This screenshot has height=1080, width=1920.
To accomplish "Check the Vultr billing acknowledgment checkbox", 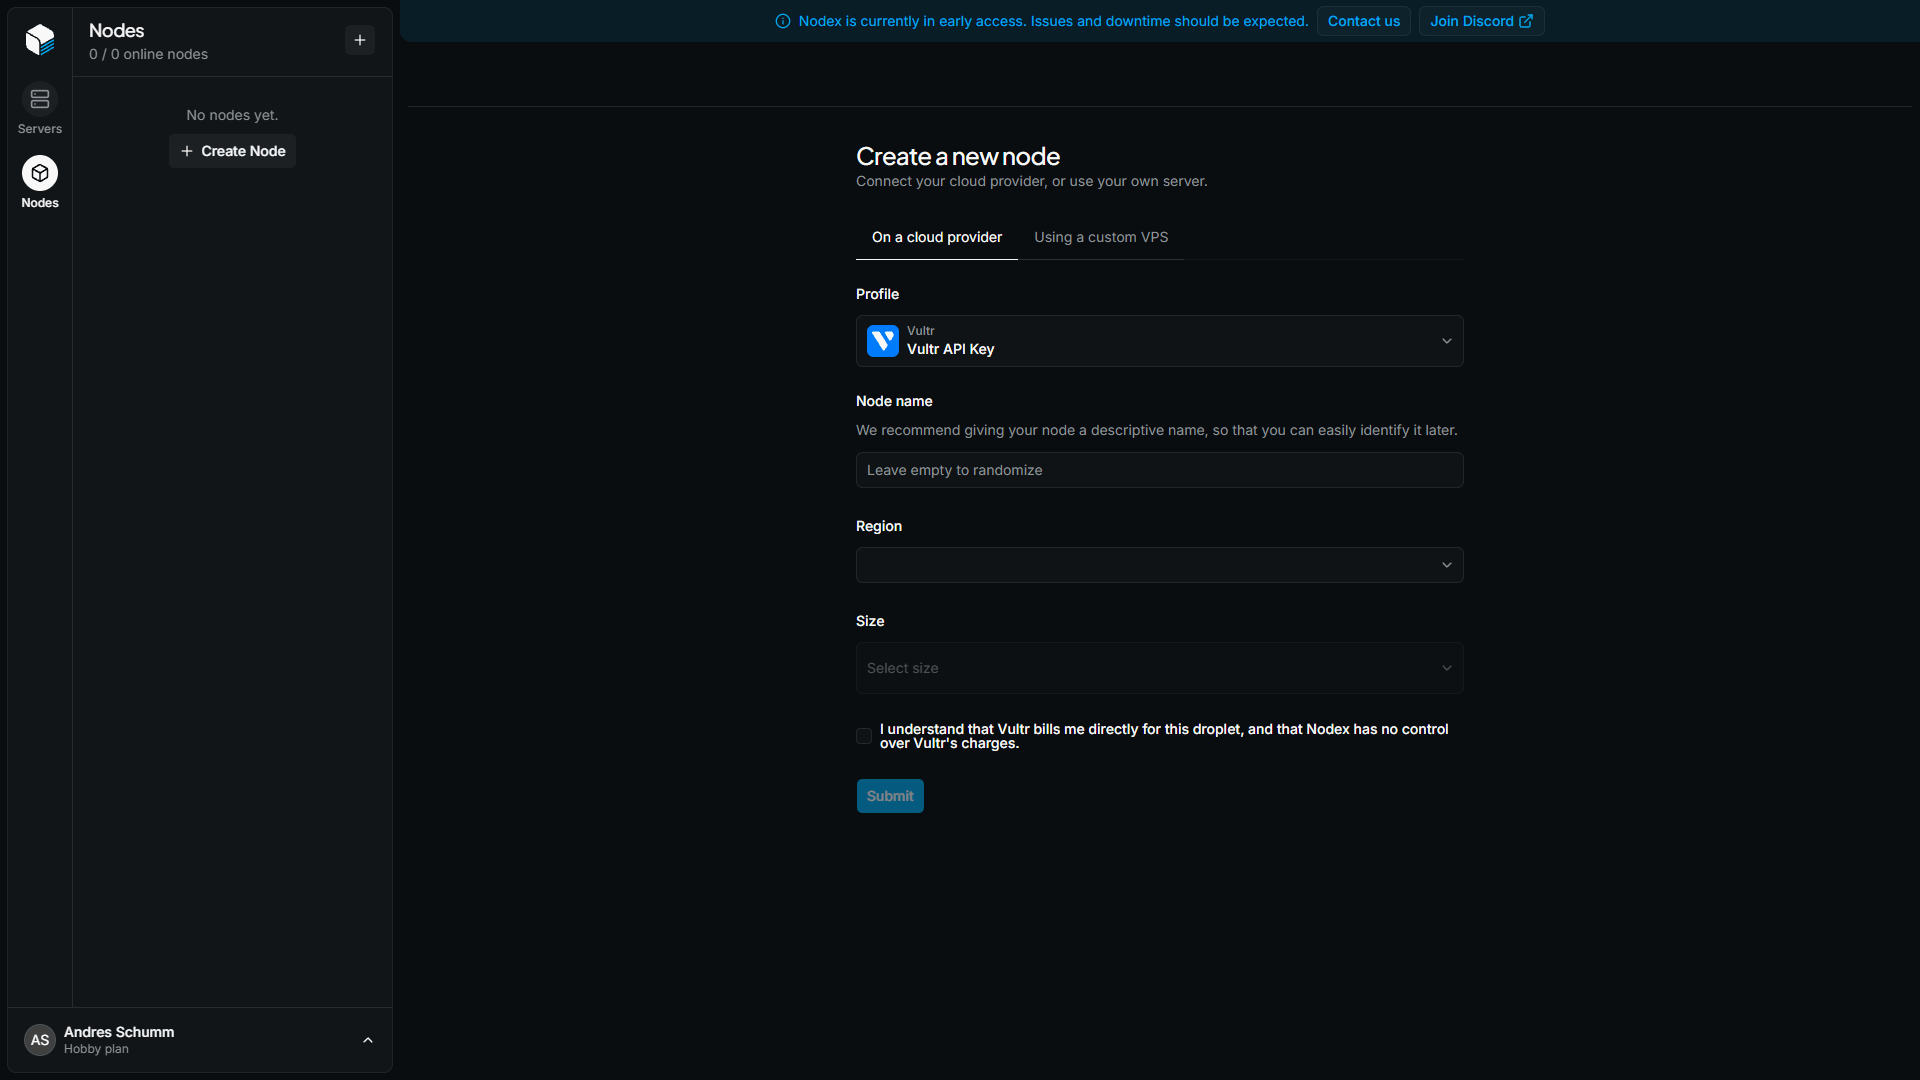I will tap(864, 736).
